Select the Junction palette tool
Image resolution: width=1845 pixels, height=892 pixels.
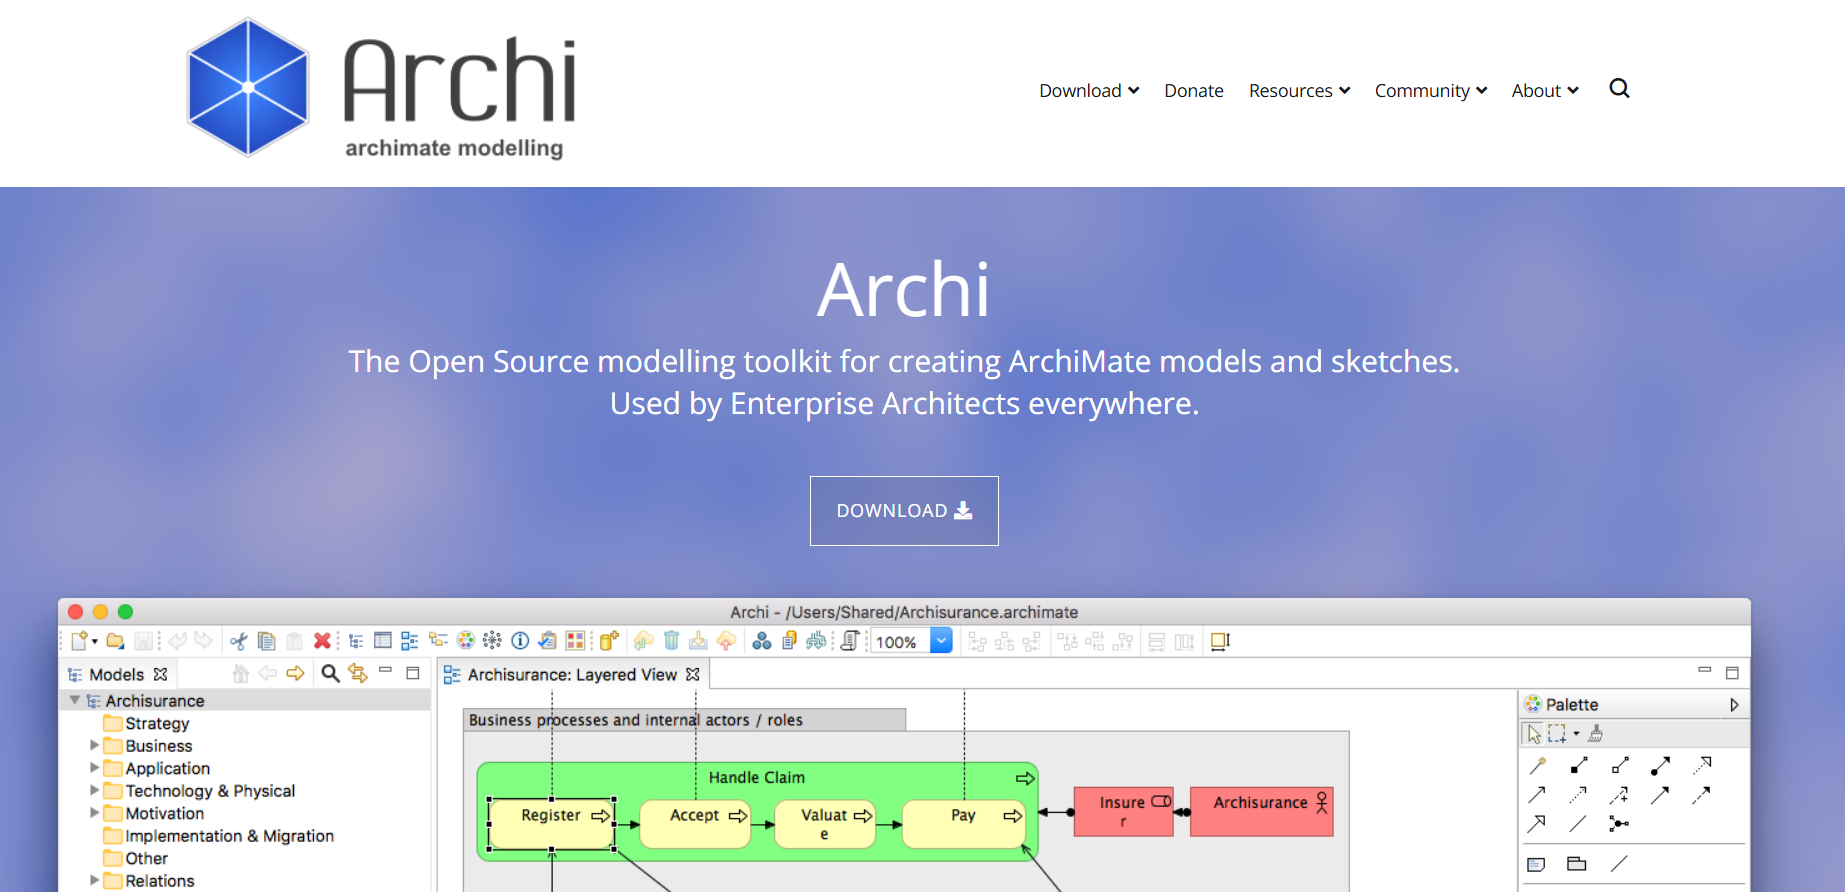click(1619, 824)
